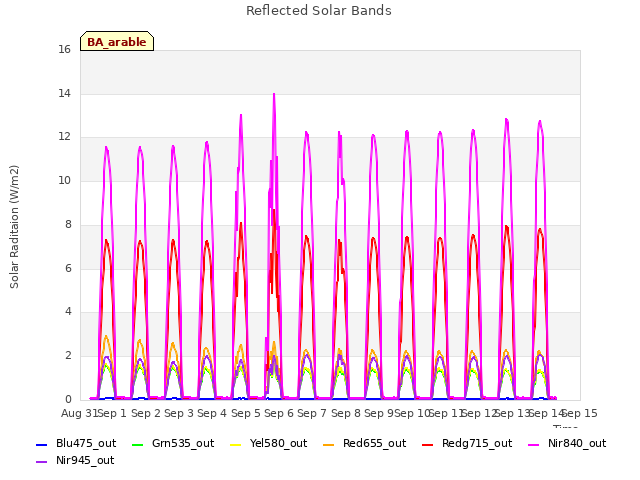Click the Sep 2 x-axis tick label
The image size is (640, 480).
(146, 413)
